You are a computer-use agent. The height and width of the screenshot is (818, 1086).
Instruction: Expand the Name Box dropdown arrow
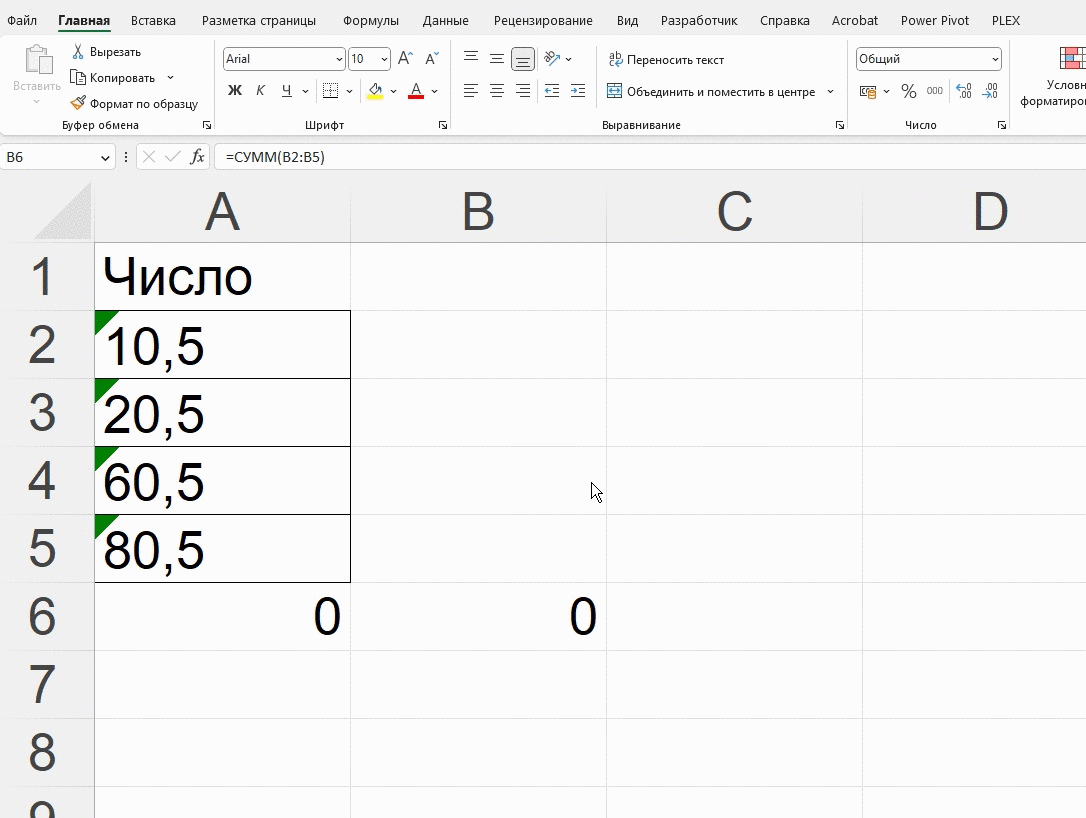[105, 158]
